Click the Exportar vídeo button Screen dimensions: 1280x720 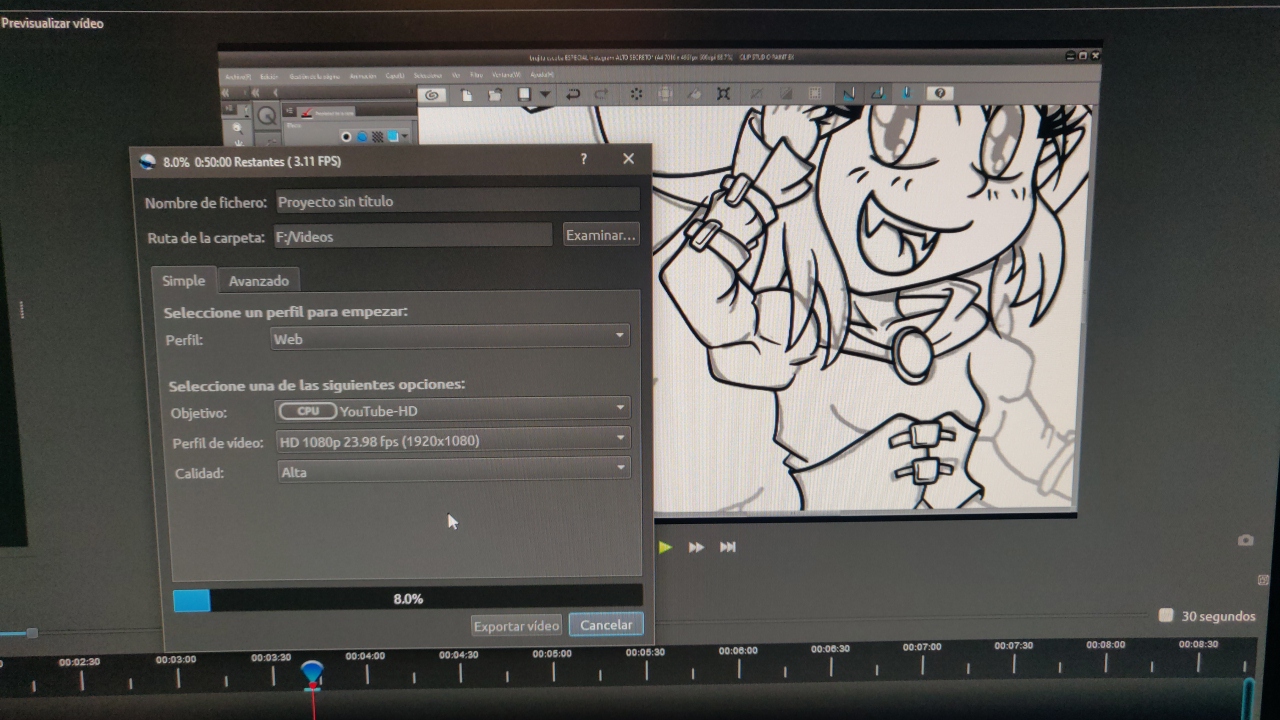pyautogui.click(x=516, y=625)
